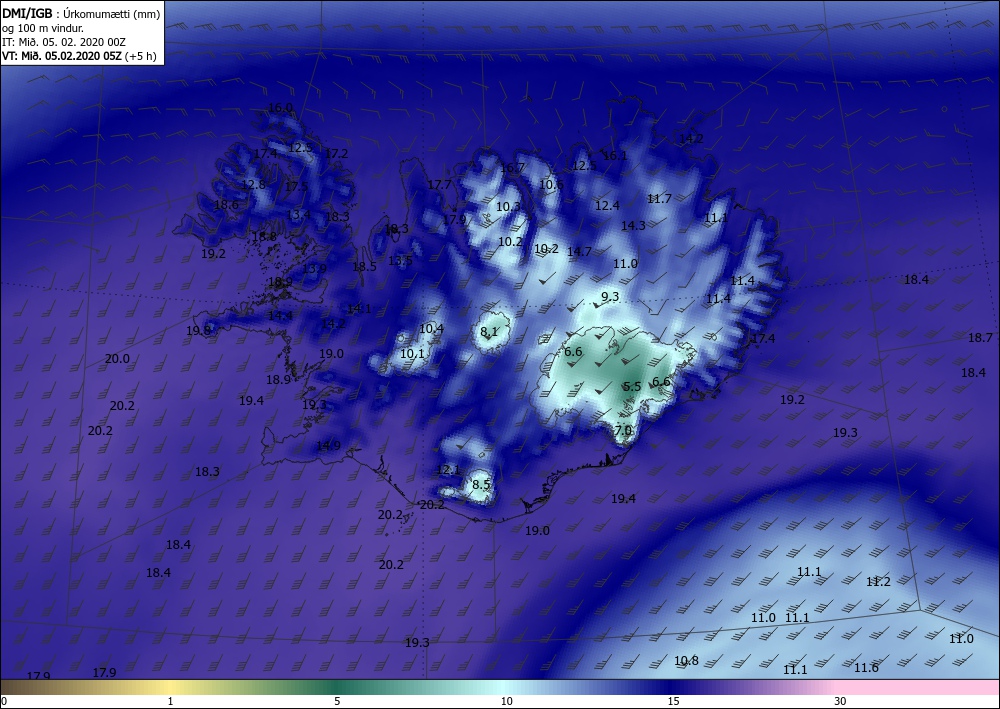Image resolution: width=1000 pixels, height=709 pixels.
Task: Select the 10.1 value label
Action: [x=412, y=354]
